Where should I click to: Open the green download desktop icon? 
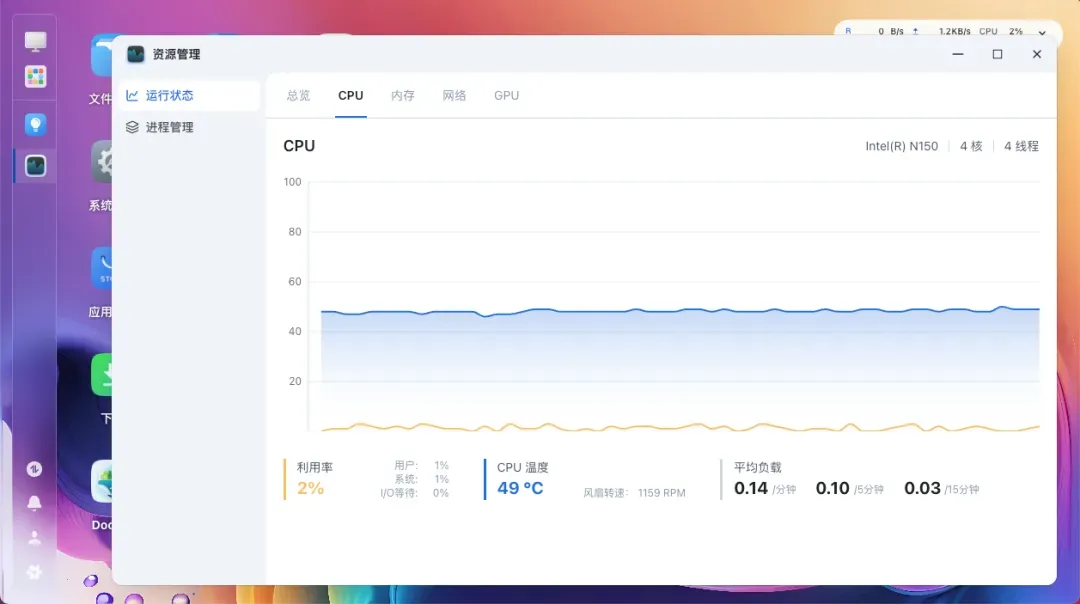click(101, 375)
